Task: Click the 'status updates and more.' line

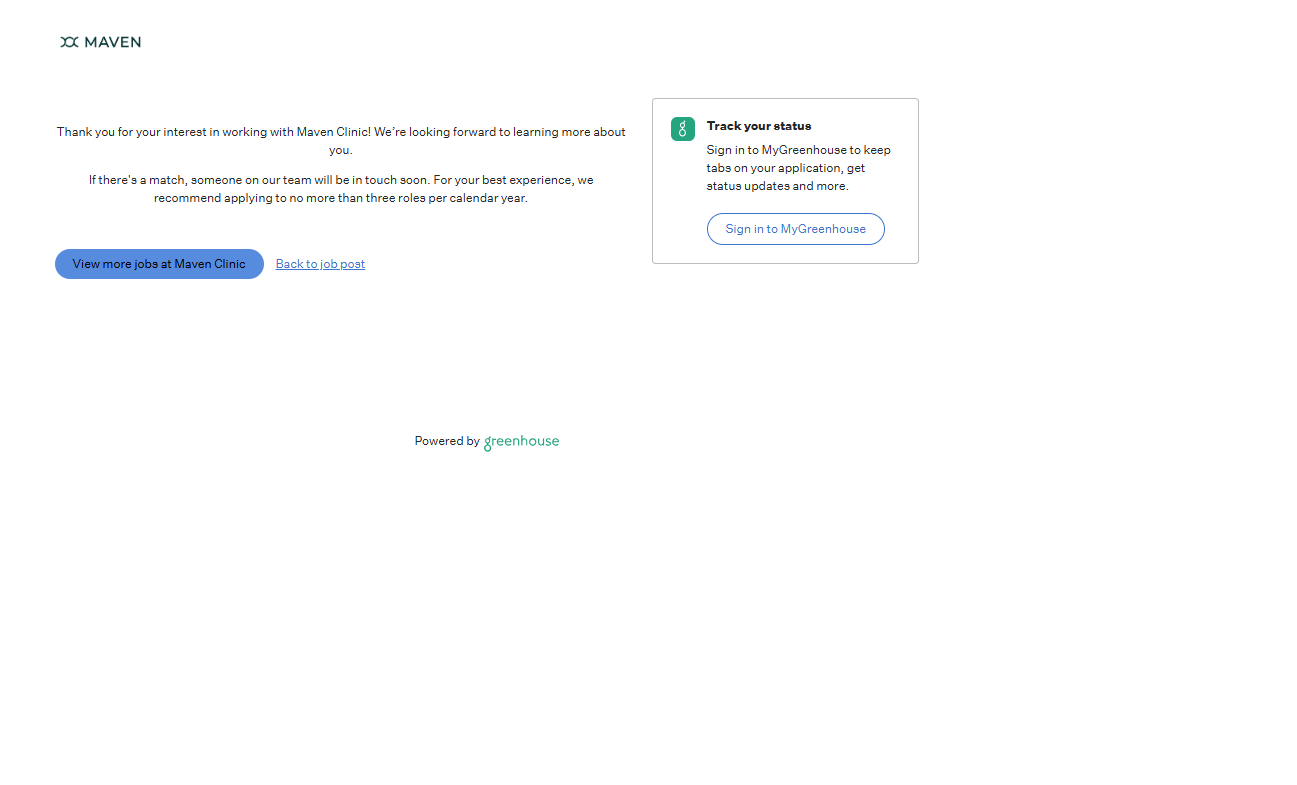Action: point(777,186)
